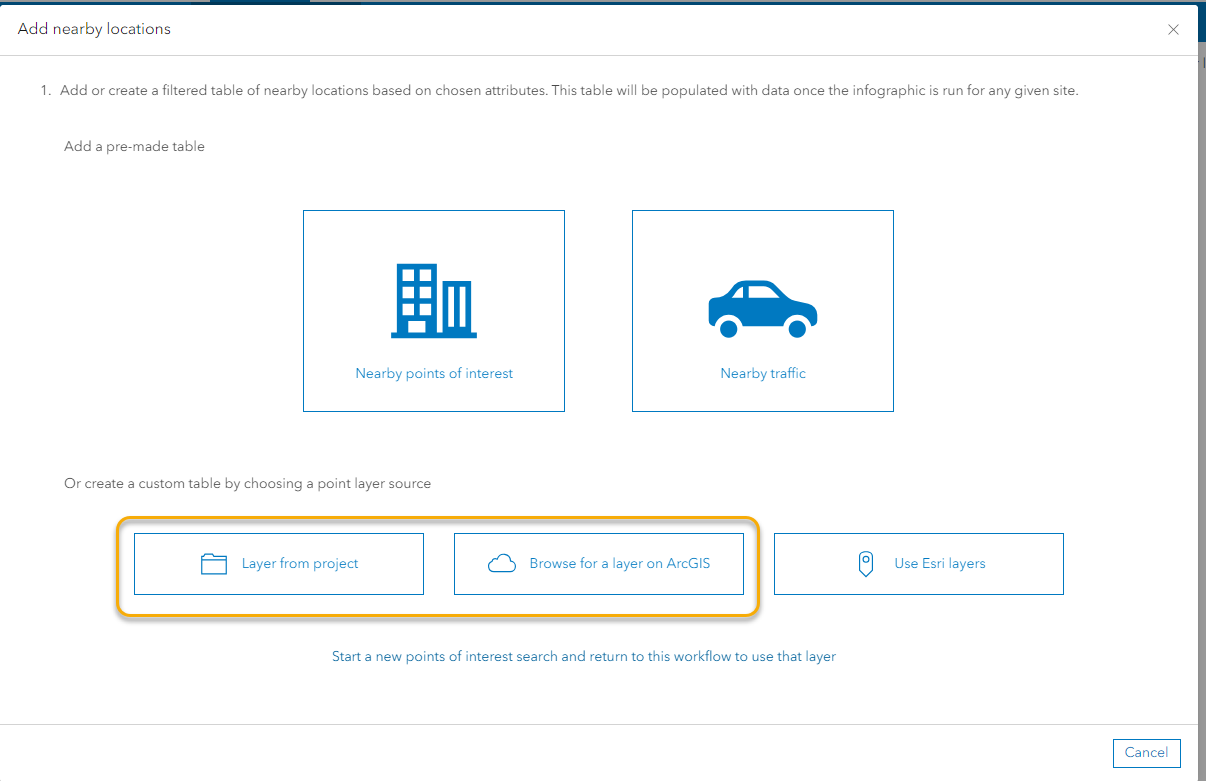Add the Nearby traffic pre-made table

click(x=762, y=310)
